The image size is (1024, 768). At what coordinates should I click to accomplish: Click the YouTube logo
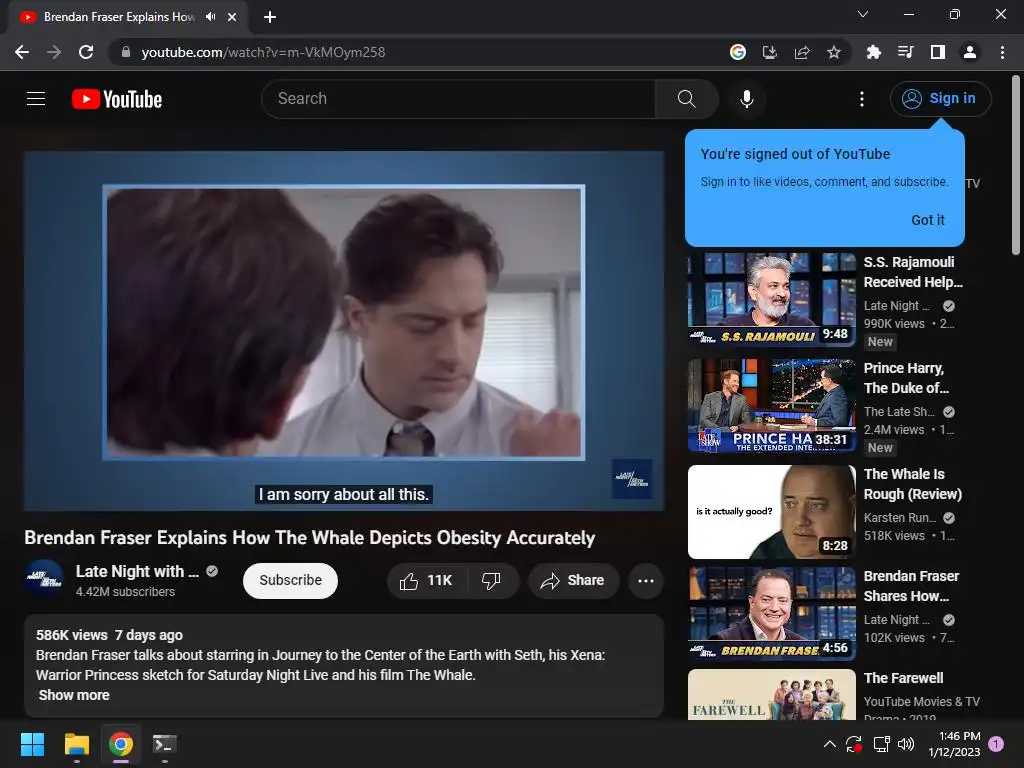pos(117,99)
